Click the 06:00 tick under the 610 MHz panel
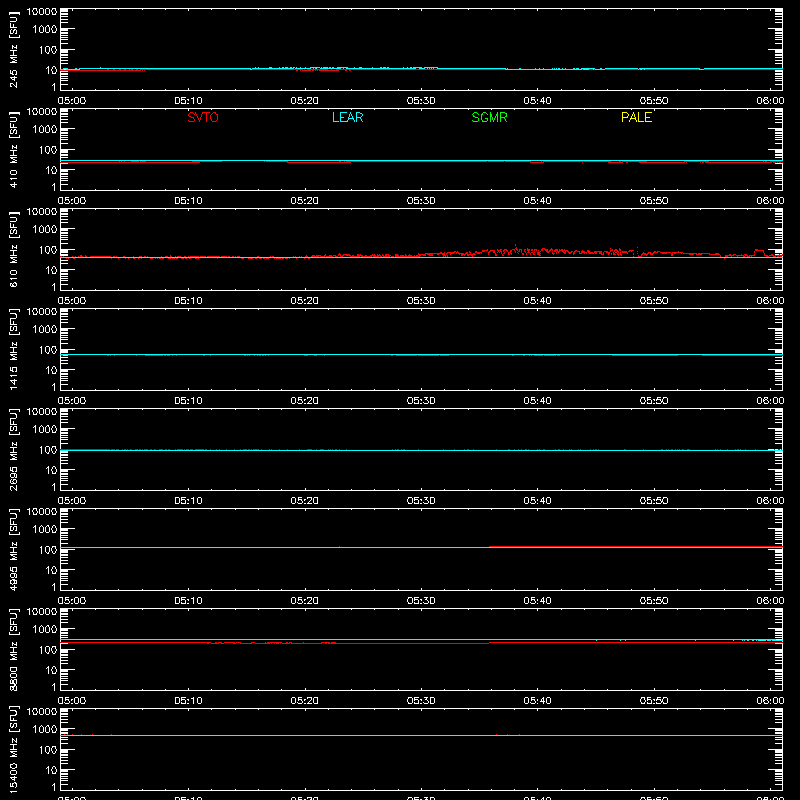Viewport: 800px width, 800px height. [x=770, y=301]
